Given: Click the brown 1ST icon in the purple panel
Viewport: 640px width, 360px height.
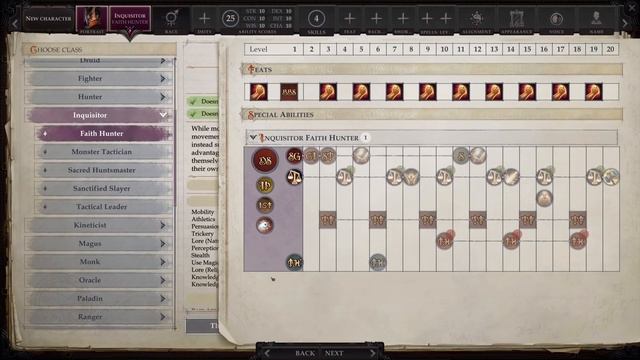Looking at the screenshot, I should 265,205.
